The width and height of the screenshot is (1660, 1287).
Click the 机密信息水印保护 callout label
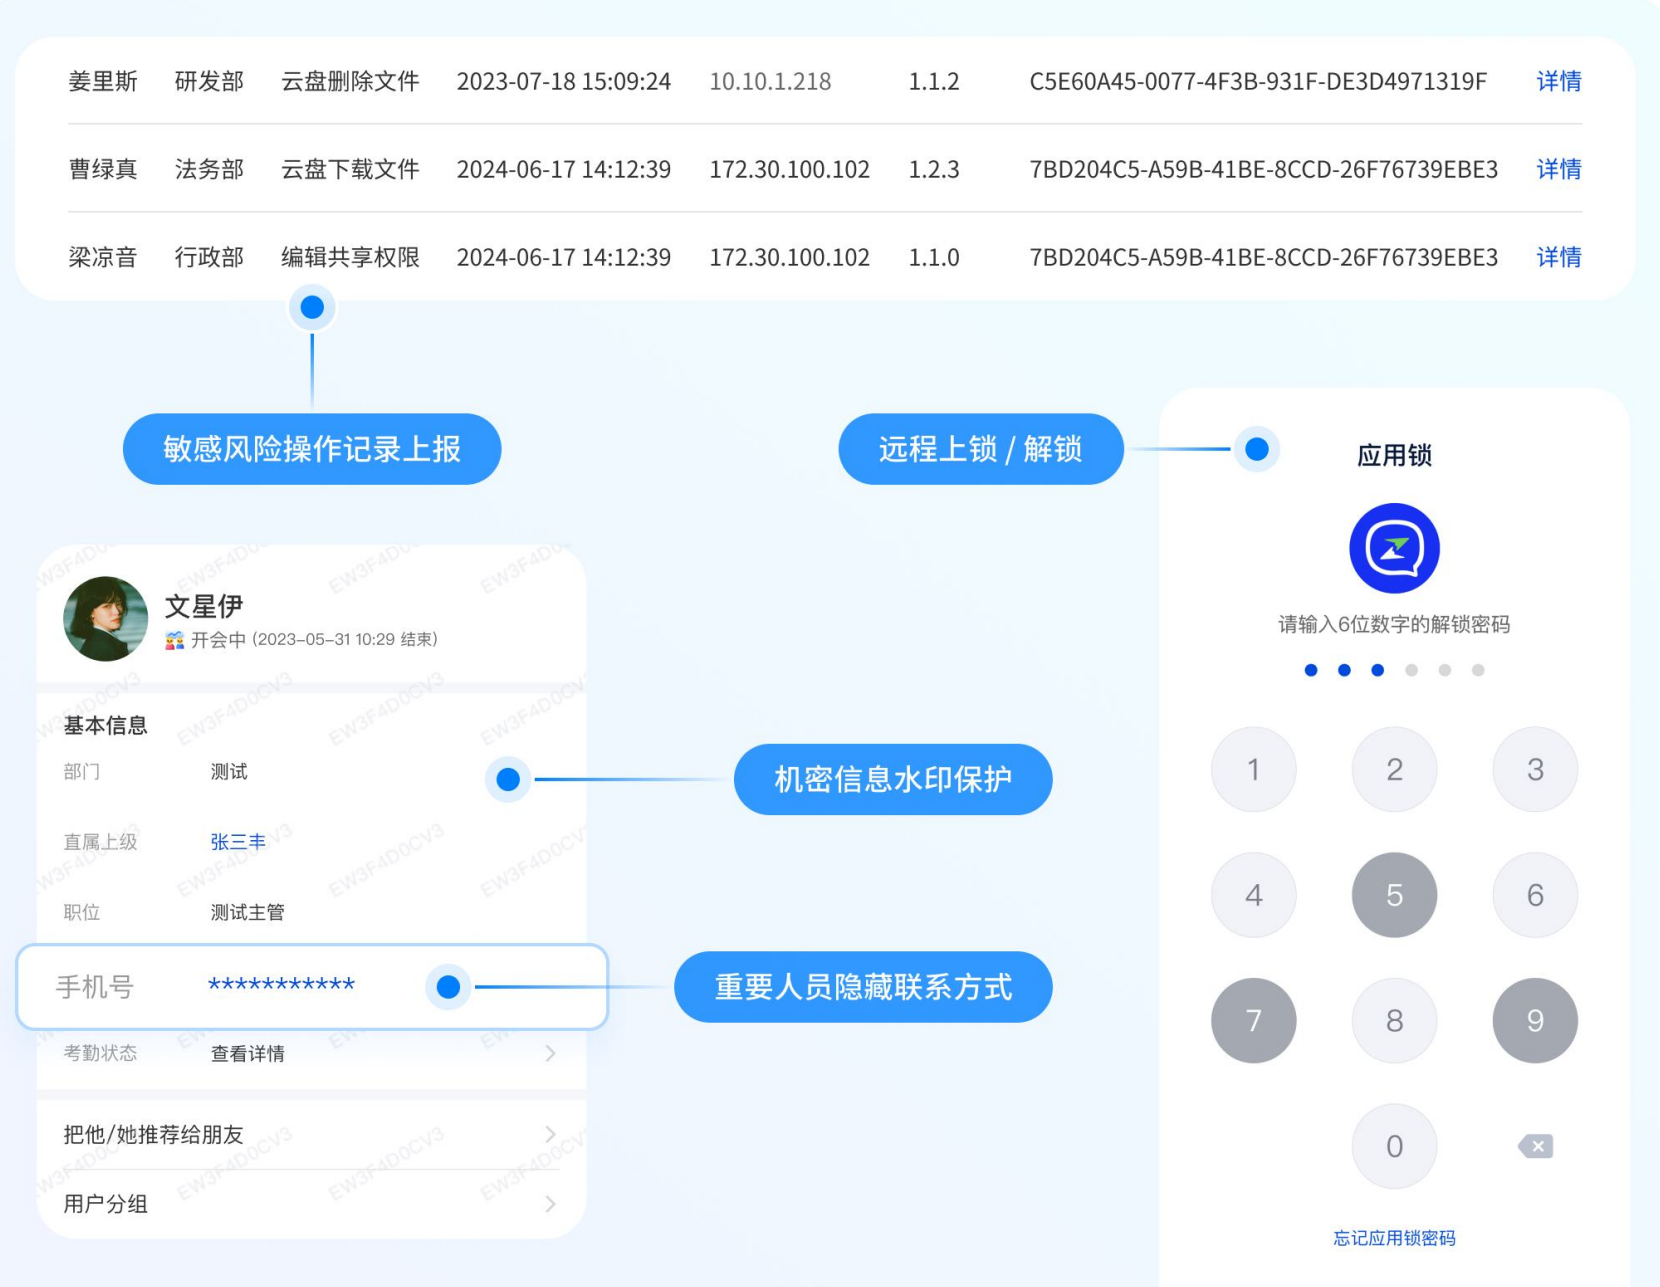pos(893,780)
